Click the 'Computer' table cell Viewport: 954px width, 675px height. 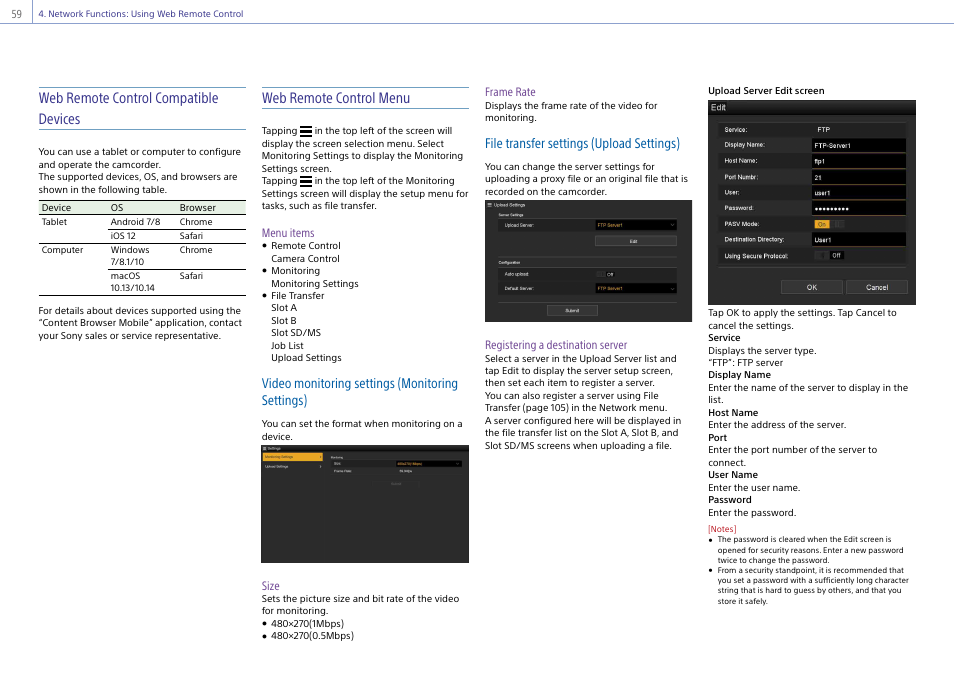point(62,250)
